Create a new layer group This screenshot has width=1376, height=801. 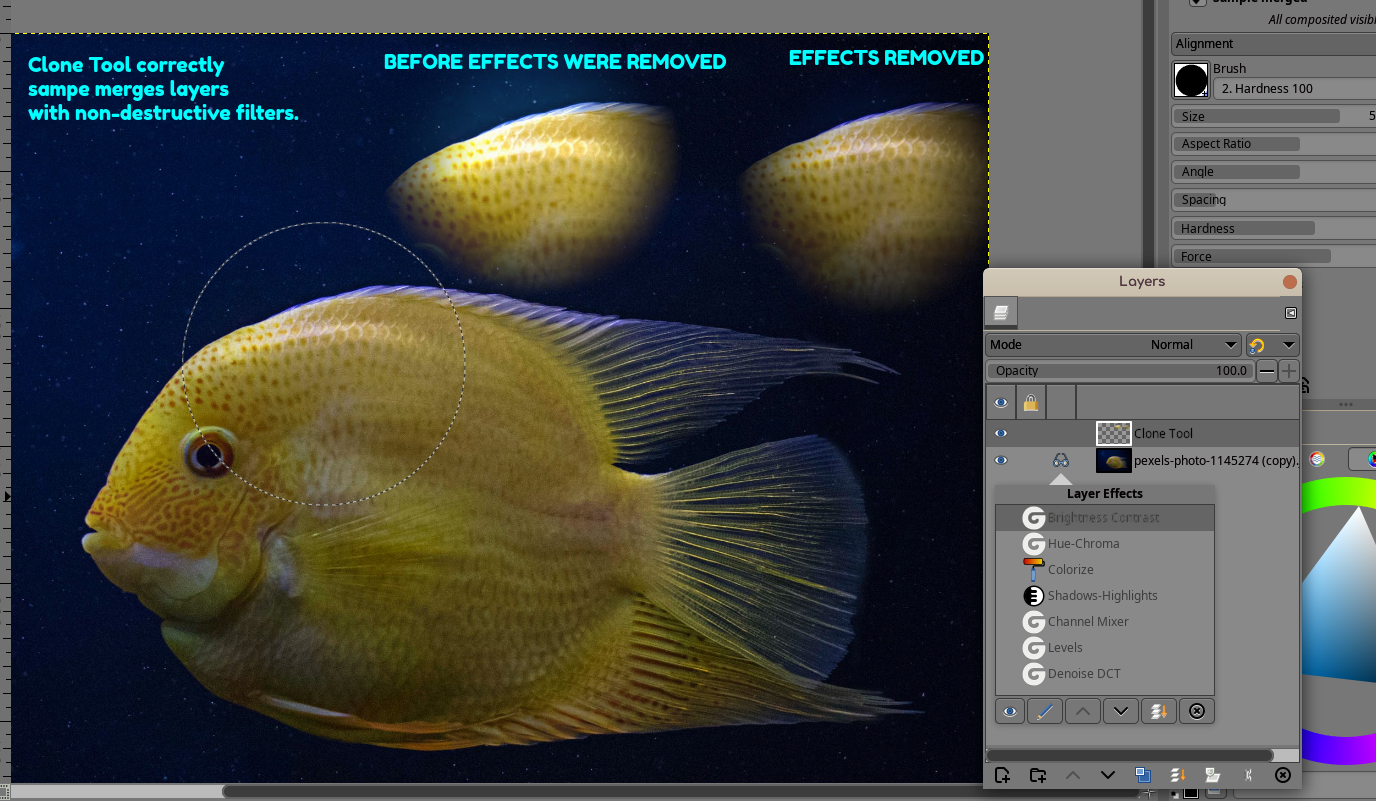[x=1038, y=775]
